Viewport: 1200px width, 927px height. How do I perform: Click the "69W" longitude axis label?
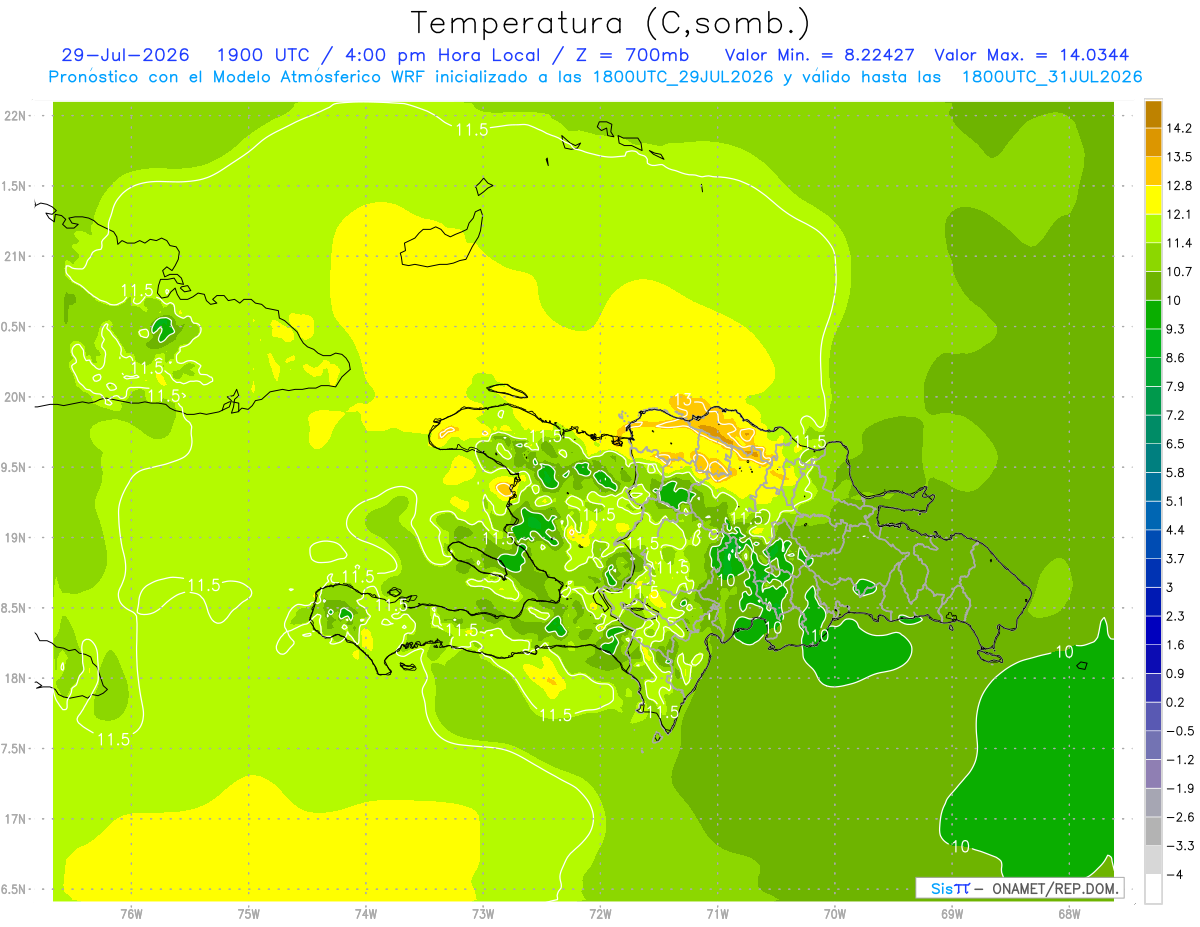(952, 914)
